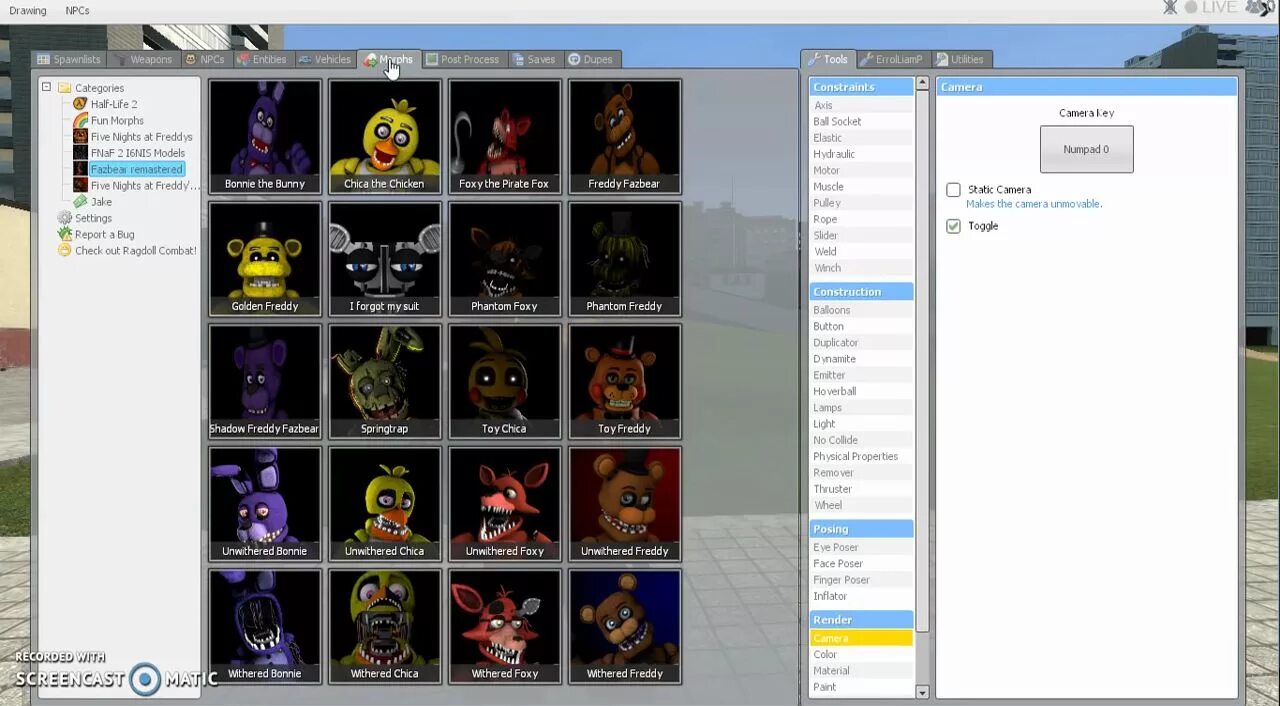The image size is (1280, 706).
Task: Switch to the Spawnlists tab
Action: (69, 59)
